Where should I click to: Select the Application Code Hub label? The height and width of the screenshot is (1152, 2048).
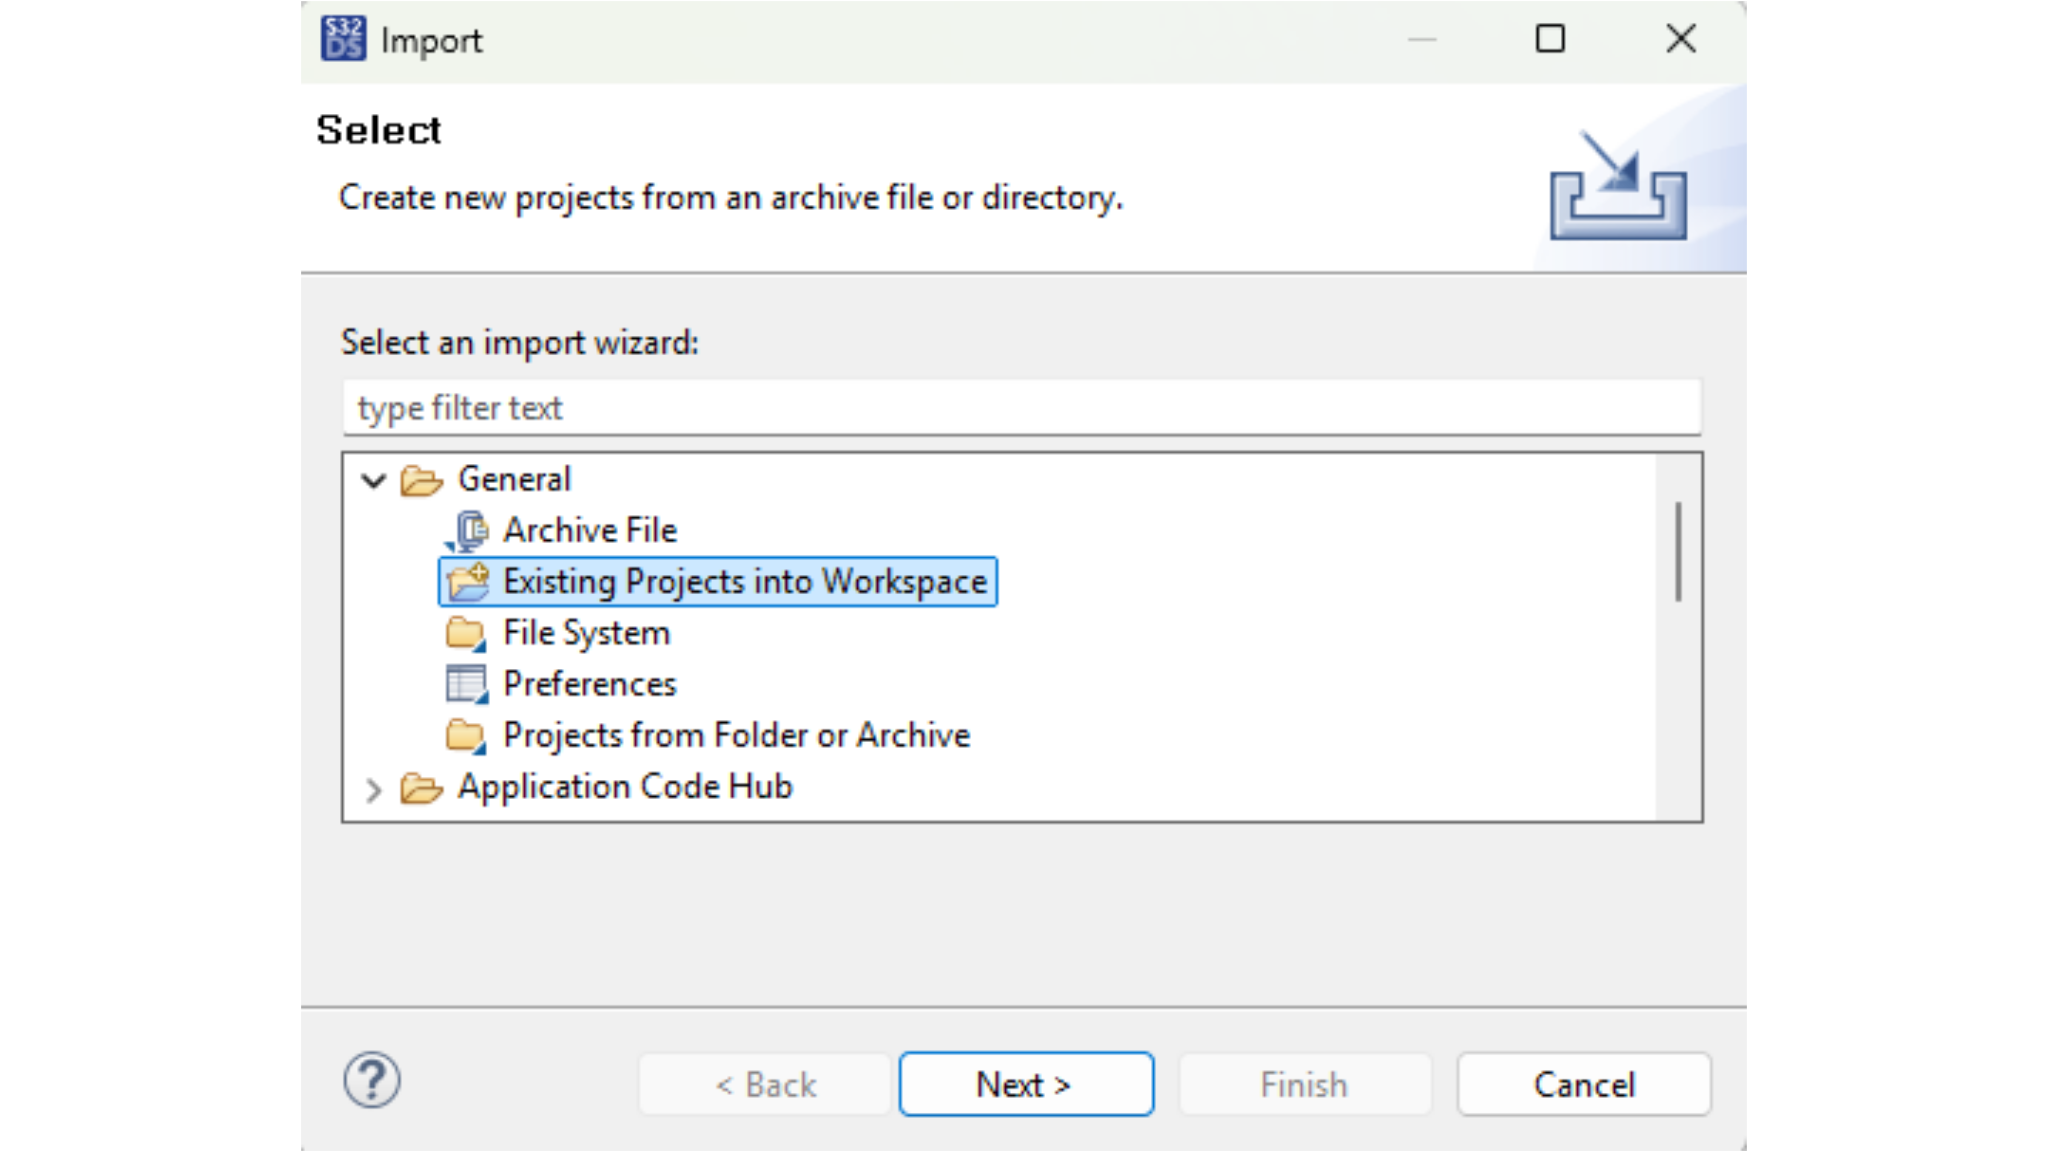click(625, 787)
